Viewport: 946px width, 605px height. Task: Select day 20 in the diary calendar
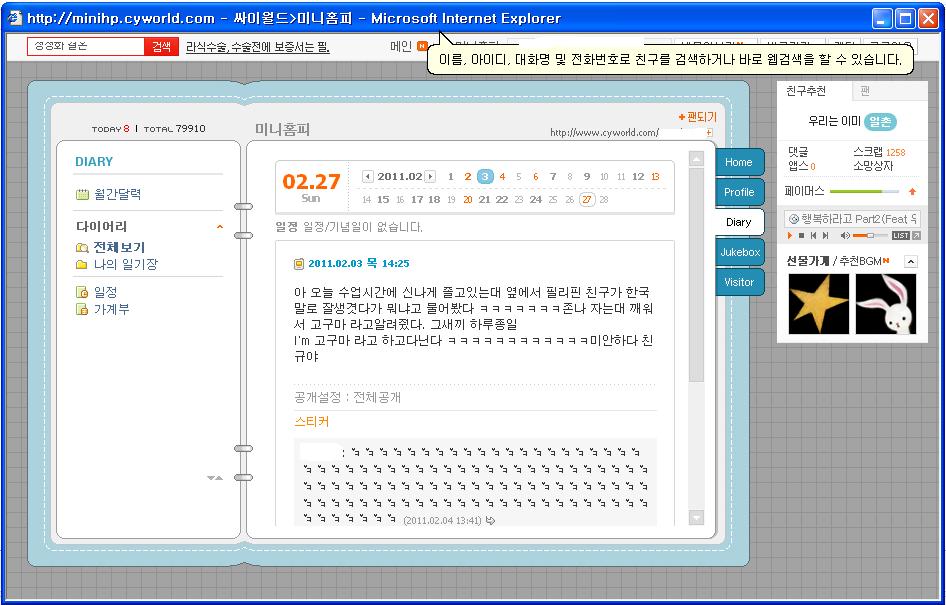click(x=468, y=200)
